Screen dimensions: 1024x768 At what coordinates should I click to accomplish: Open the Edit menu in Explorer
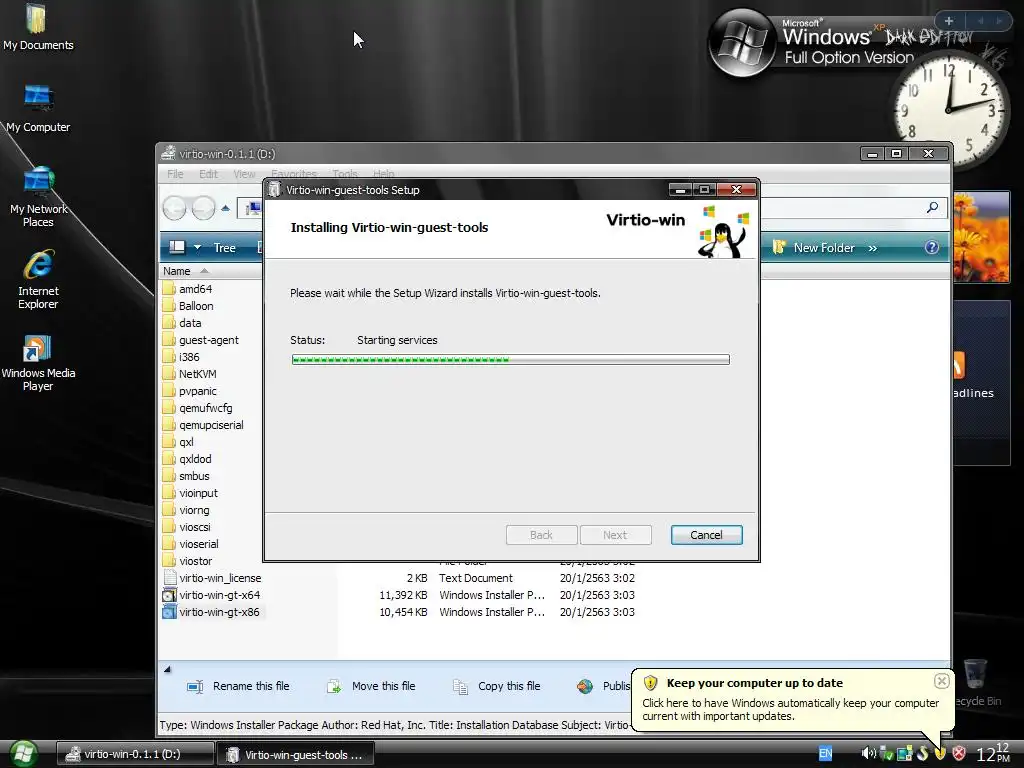click(208, 174)
